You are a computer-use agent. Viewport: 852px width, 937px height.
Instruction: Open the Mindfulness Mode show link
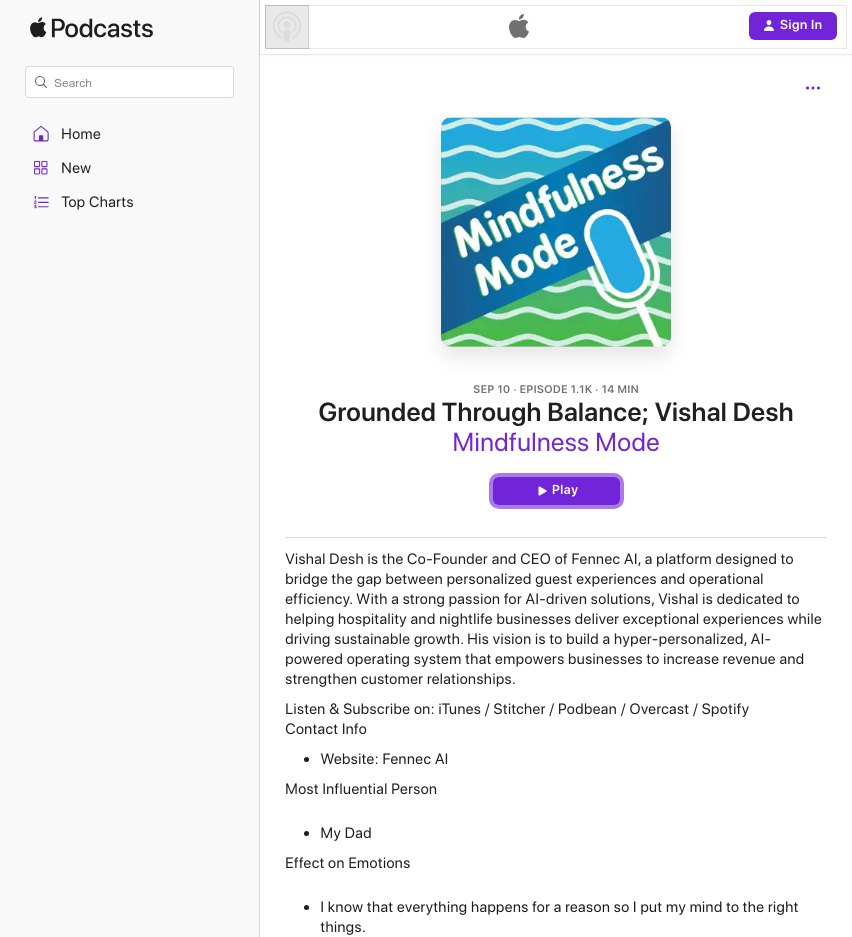pyautogui.click(x=556, y=443)
